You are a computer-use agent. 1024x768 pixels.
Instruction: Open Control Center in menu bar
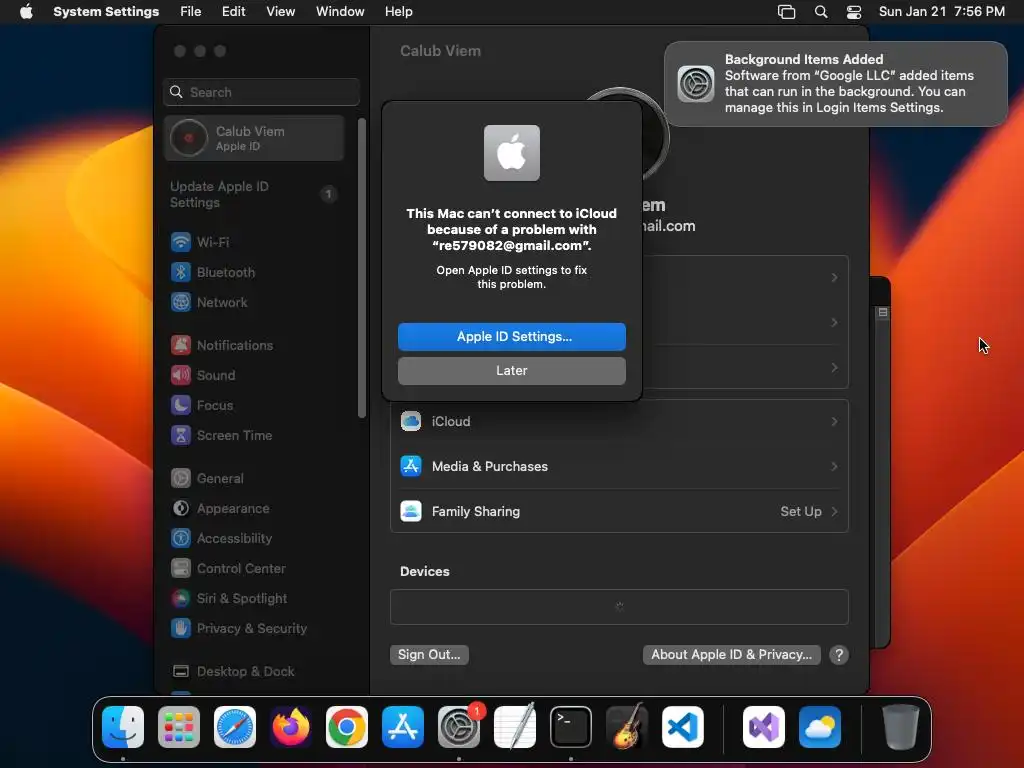click(x=854, y=12)
